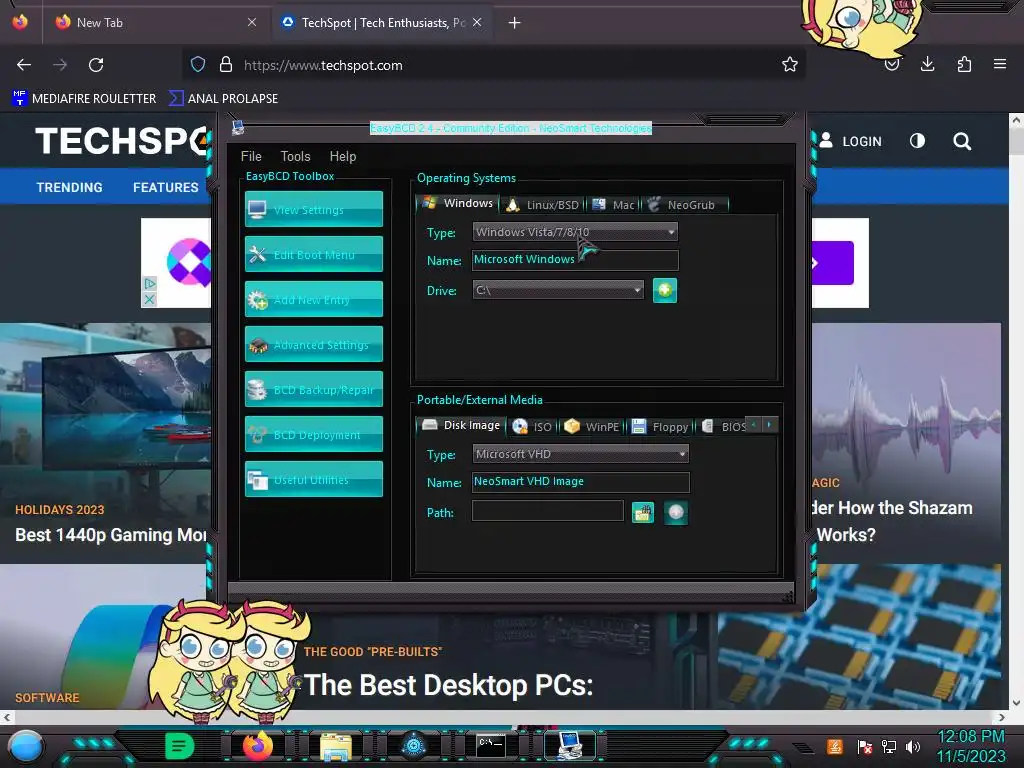The width and height of the screenshot is (1024, 768).
Task: Switch to the NeoGrub tab
Action: (682, 204)
